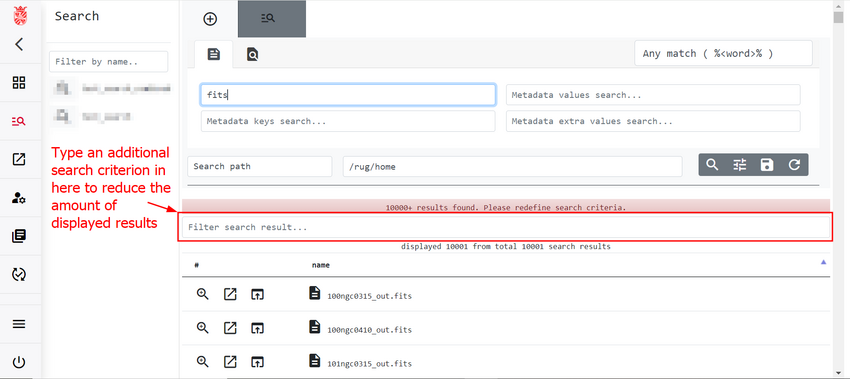This screenshot has width=850, height=379.
Task: Open the Any match mode dropdown
Action: (x=723, y=53)
